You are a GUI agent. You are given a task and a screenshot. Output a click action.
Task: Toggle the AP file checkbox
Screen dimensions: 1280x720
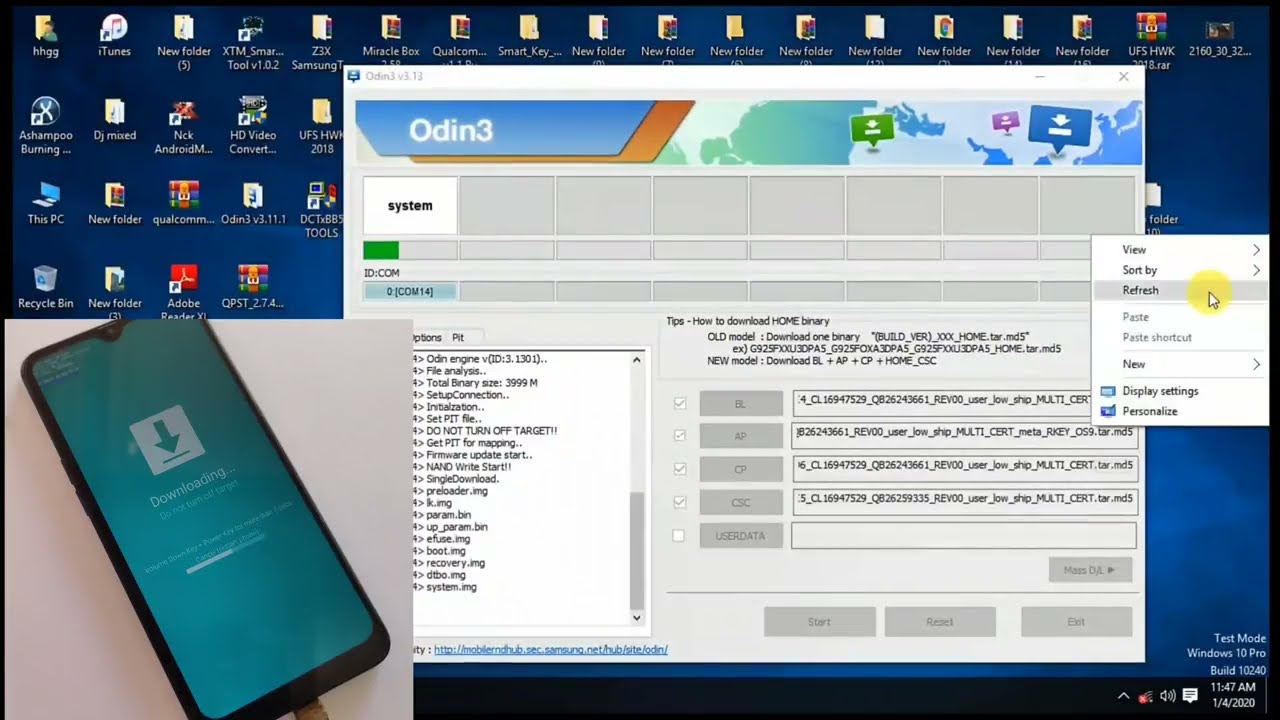680,436
